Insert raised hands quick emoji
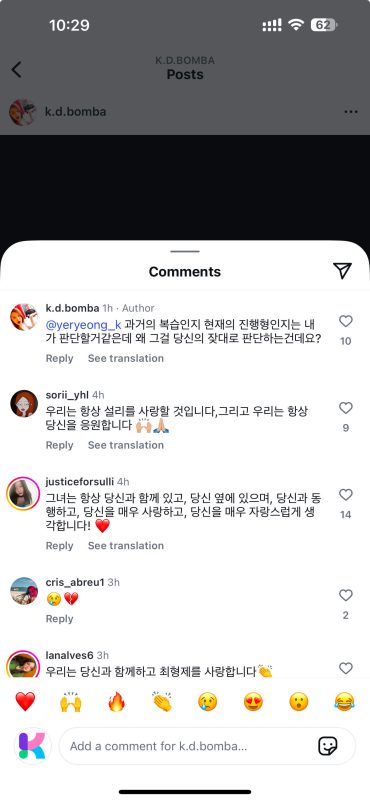The image size is (370, 801). (71, 701)
